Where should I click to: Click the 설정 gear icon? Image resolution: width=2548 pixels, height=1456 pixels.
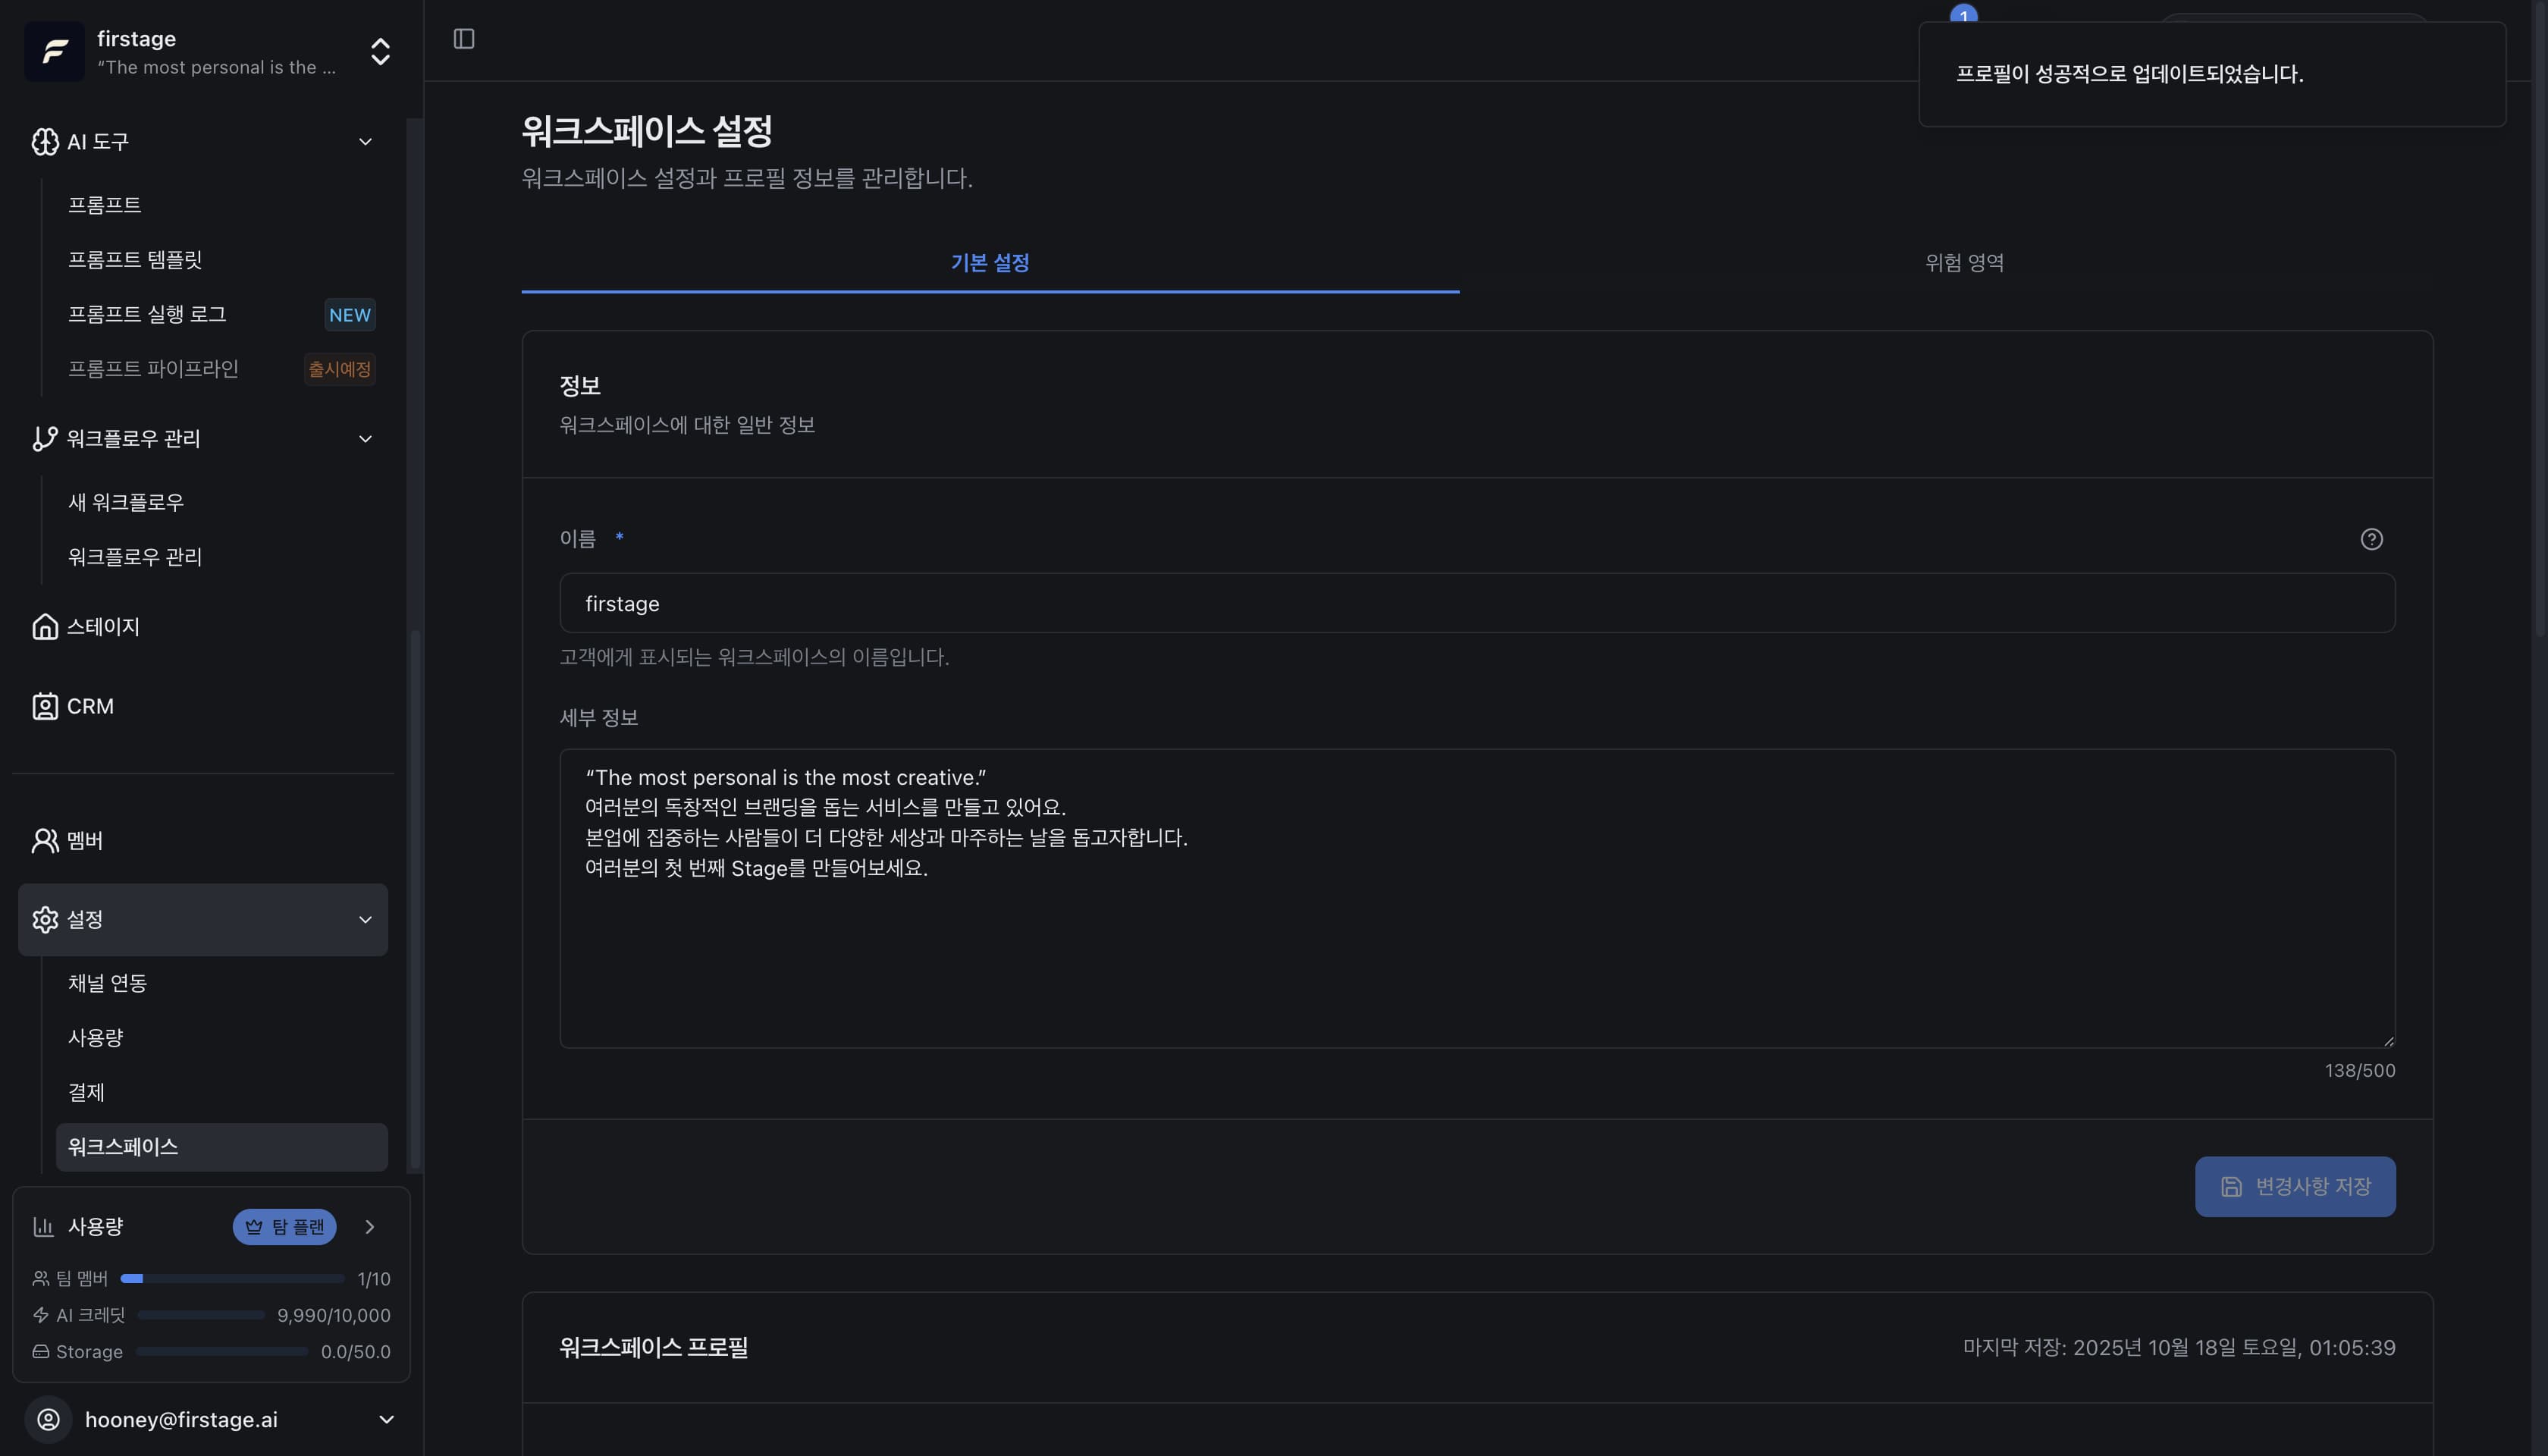[x=44, y=919]
